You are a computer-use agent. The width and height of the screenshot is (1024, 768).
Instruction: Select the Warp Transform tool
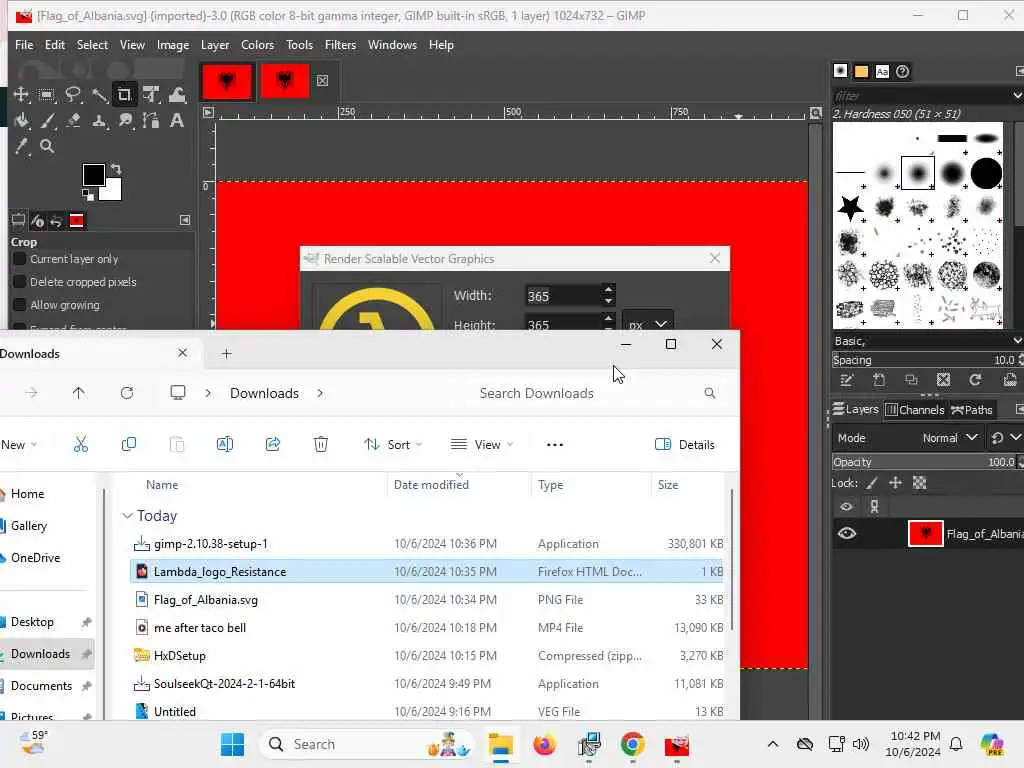coord(177,95)
